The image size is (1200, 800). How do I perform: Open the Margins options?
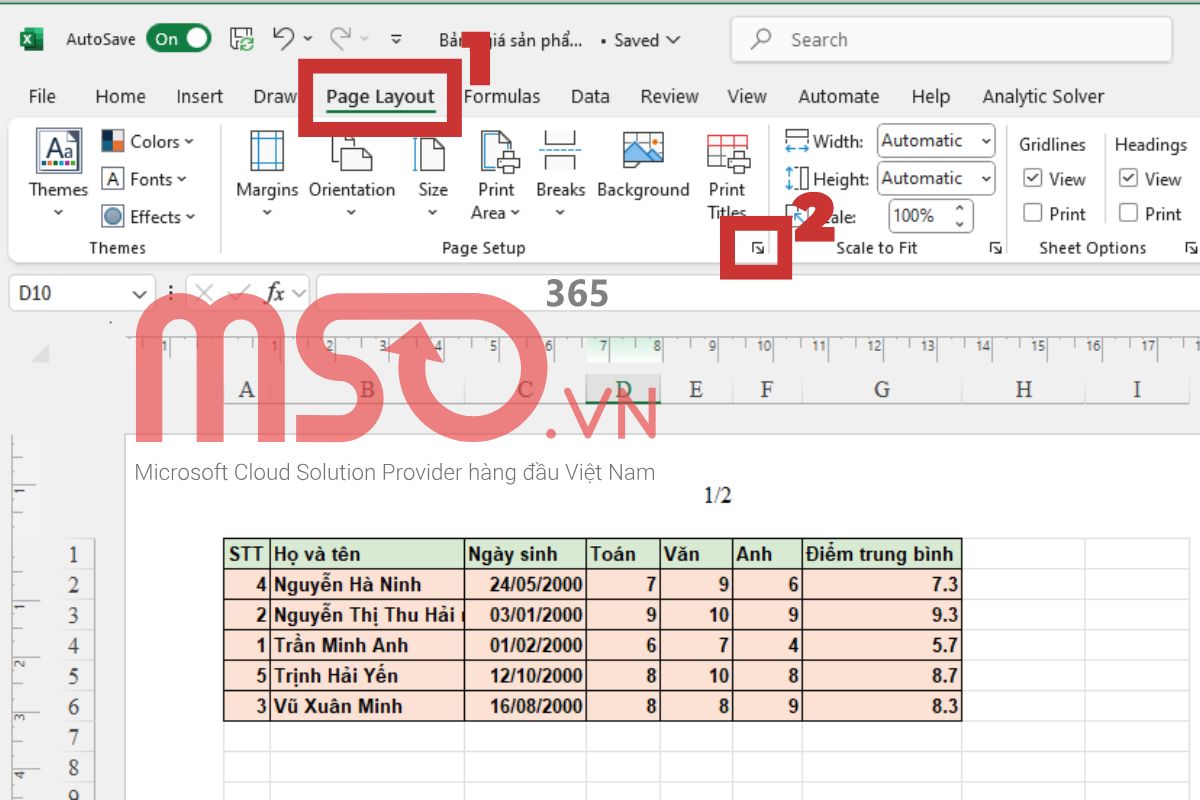(267, 175)
